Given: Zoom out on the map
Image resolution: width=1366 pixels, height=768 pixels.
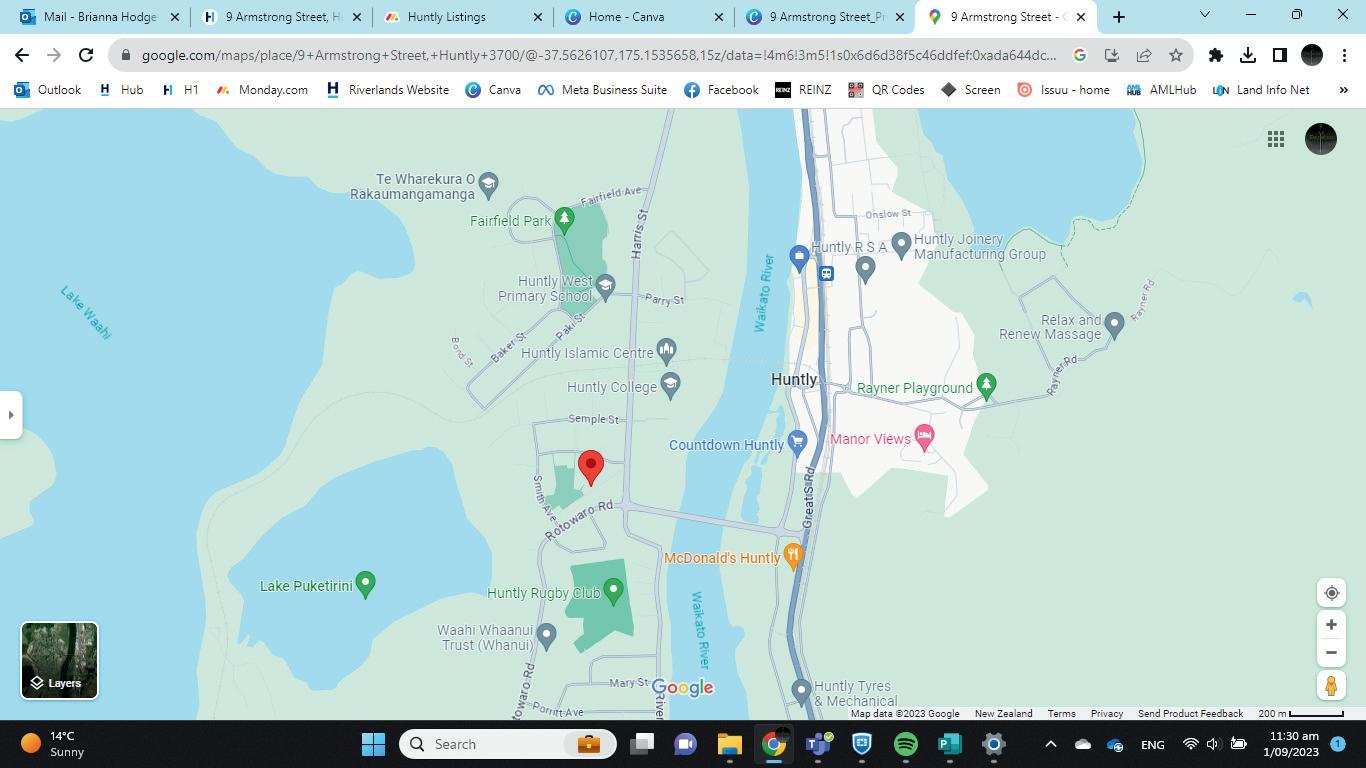Looking at the screenshot, I should (x=1331, y=653).
